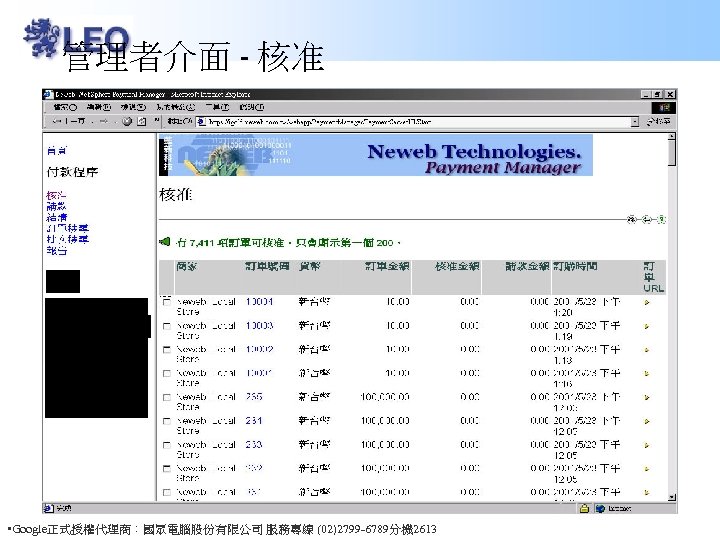Screen dimensions: 720x540
Task: Open order number 10004 link
Action: [x=259, y=302]
